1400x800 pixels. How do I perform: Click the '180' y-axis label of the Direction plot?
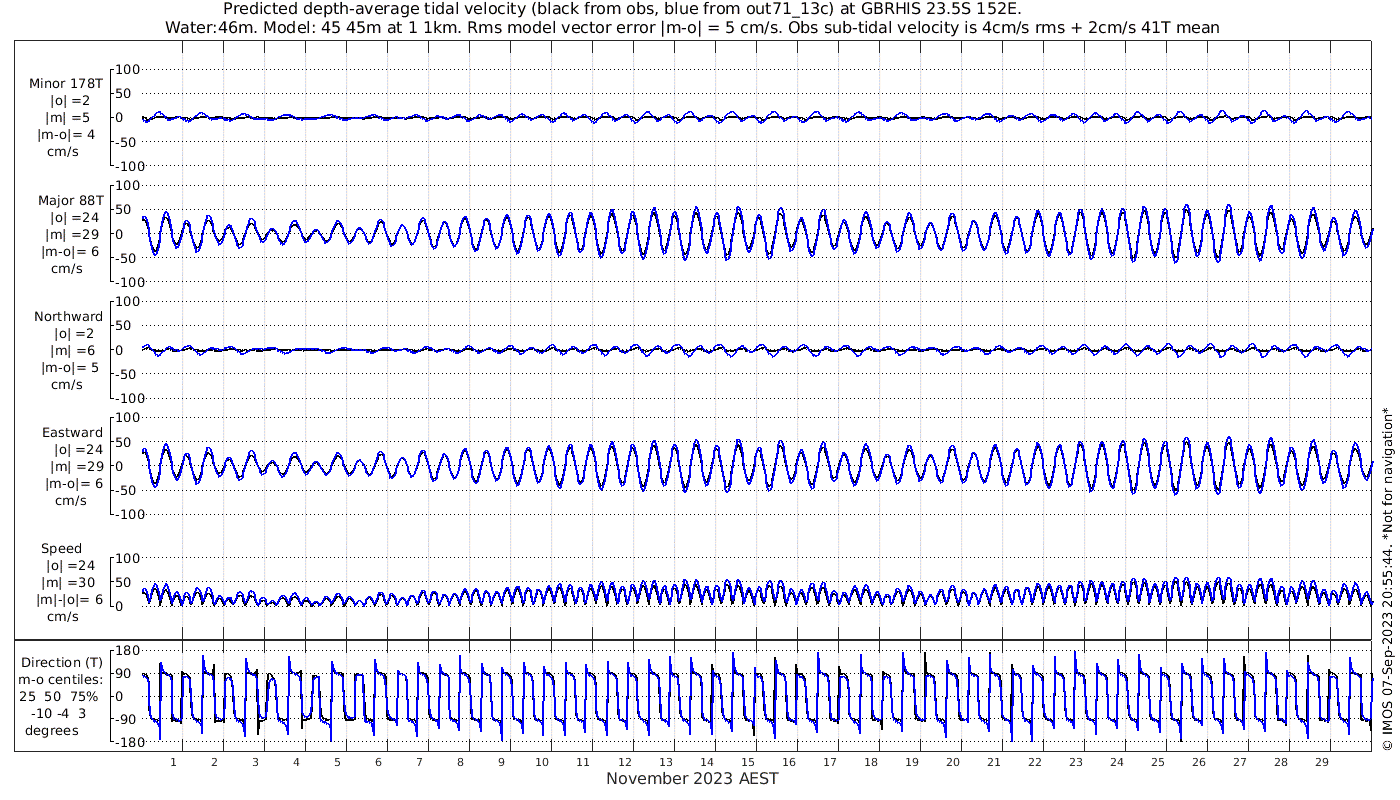click(126, 650)
